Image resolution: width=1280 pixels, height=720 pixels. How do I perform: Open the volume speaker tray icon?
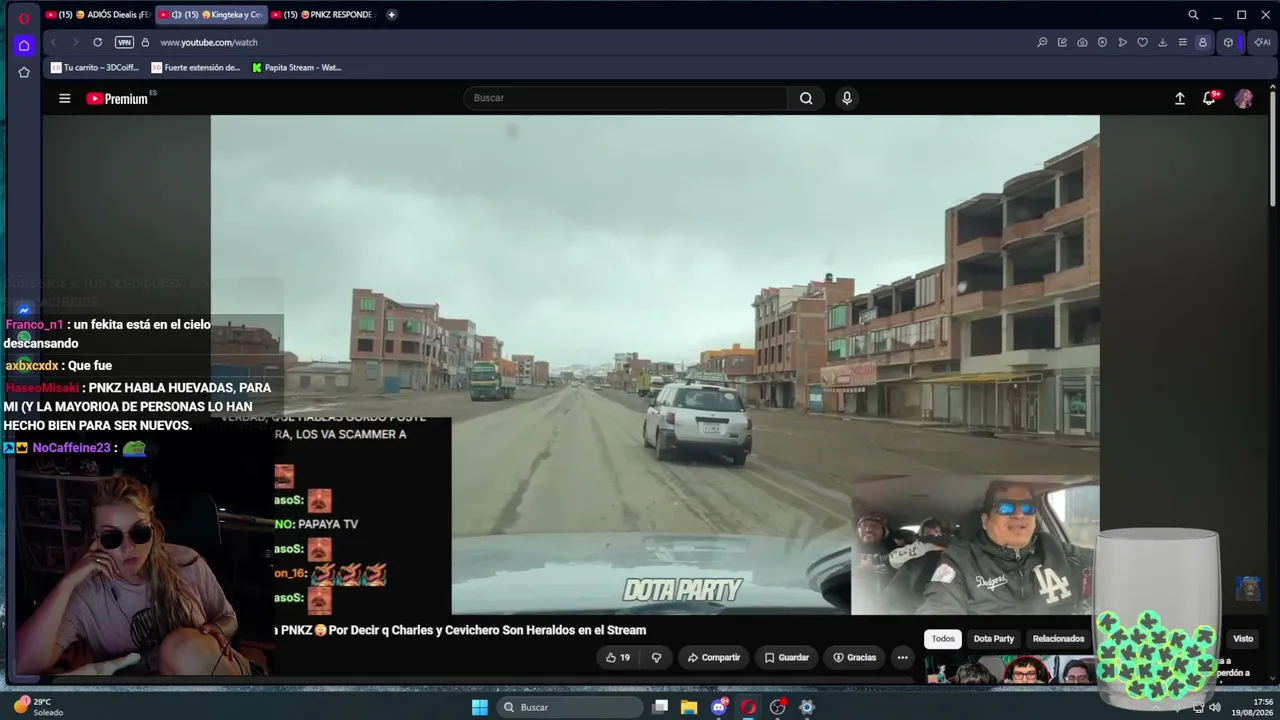point(1215,707)
